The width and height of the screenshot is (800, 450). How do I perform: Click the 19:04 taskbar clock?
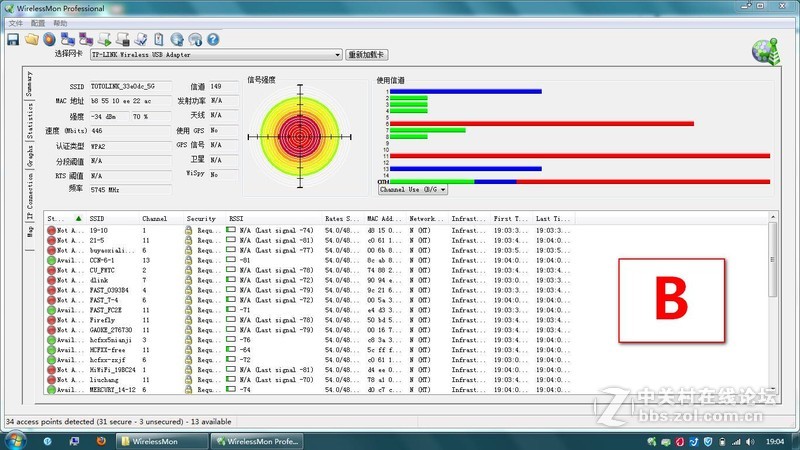(774, 441)
